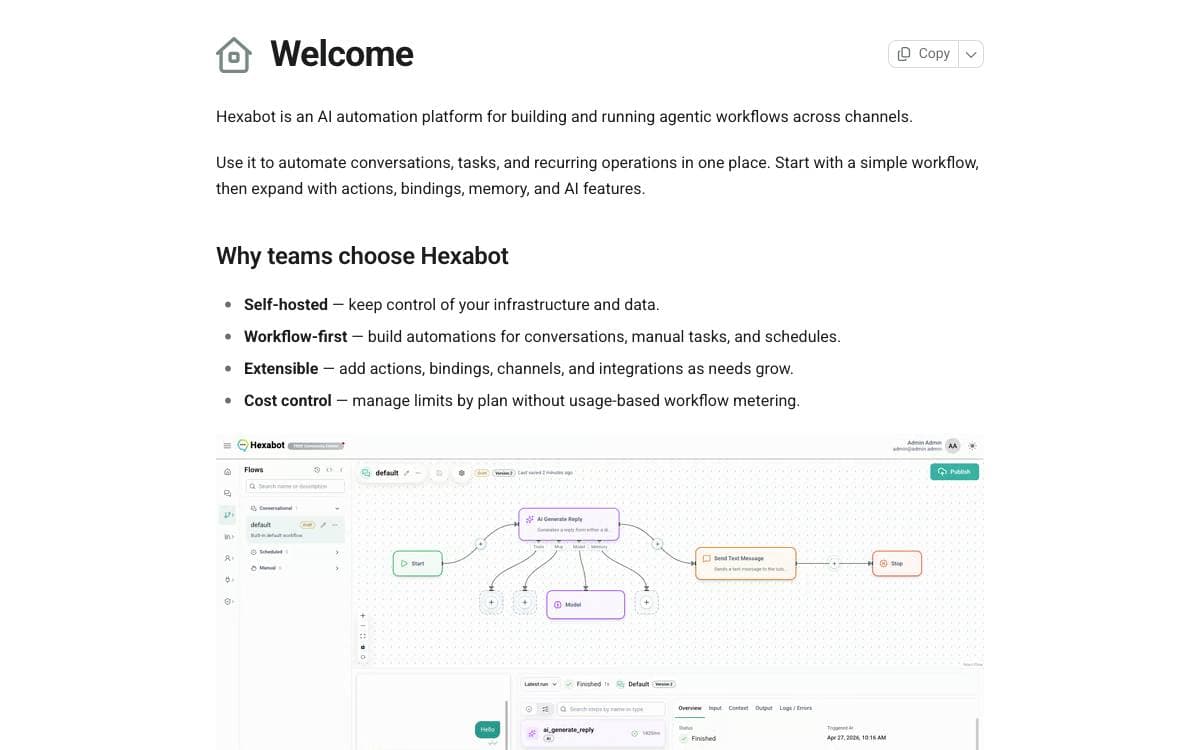Click the filter sliders icon beside step search

pos(545,709)
